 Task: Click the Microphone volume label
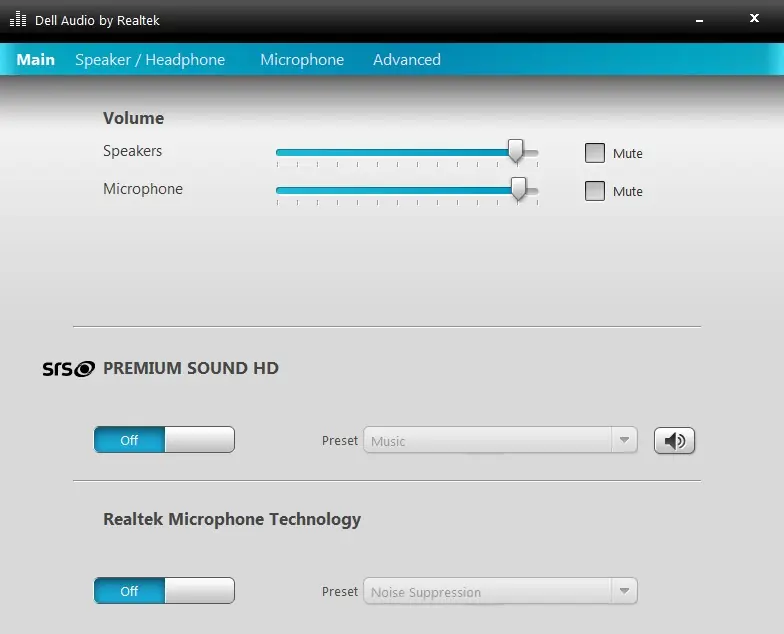point(143,189)
